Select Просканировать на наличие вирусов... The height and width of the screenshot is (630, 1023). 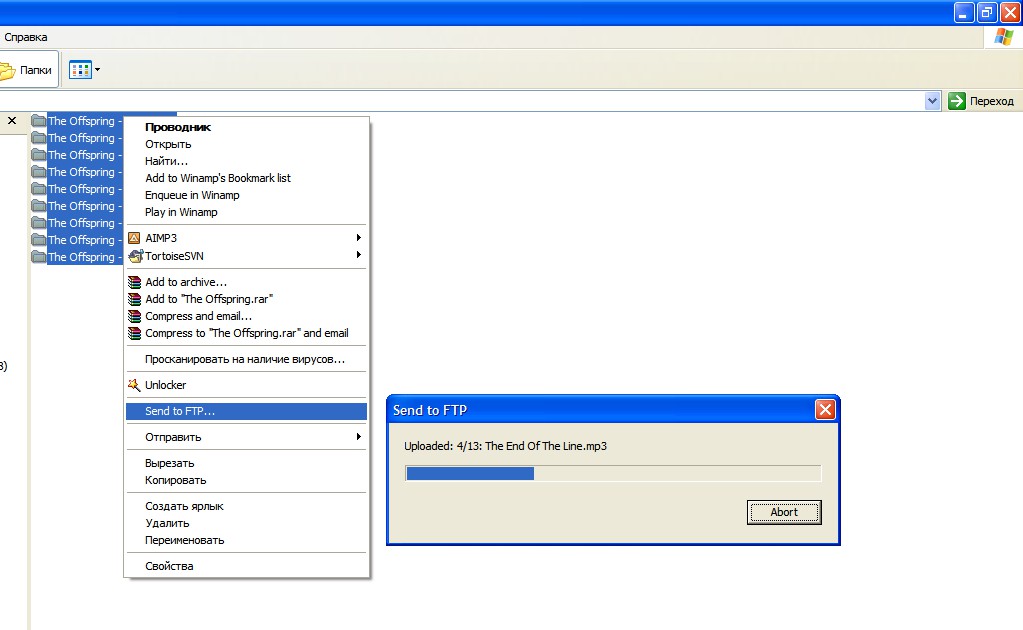pos(247,359)
